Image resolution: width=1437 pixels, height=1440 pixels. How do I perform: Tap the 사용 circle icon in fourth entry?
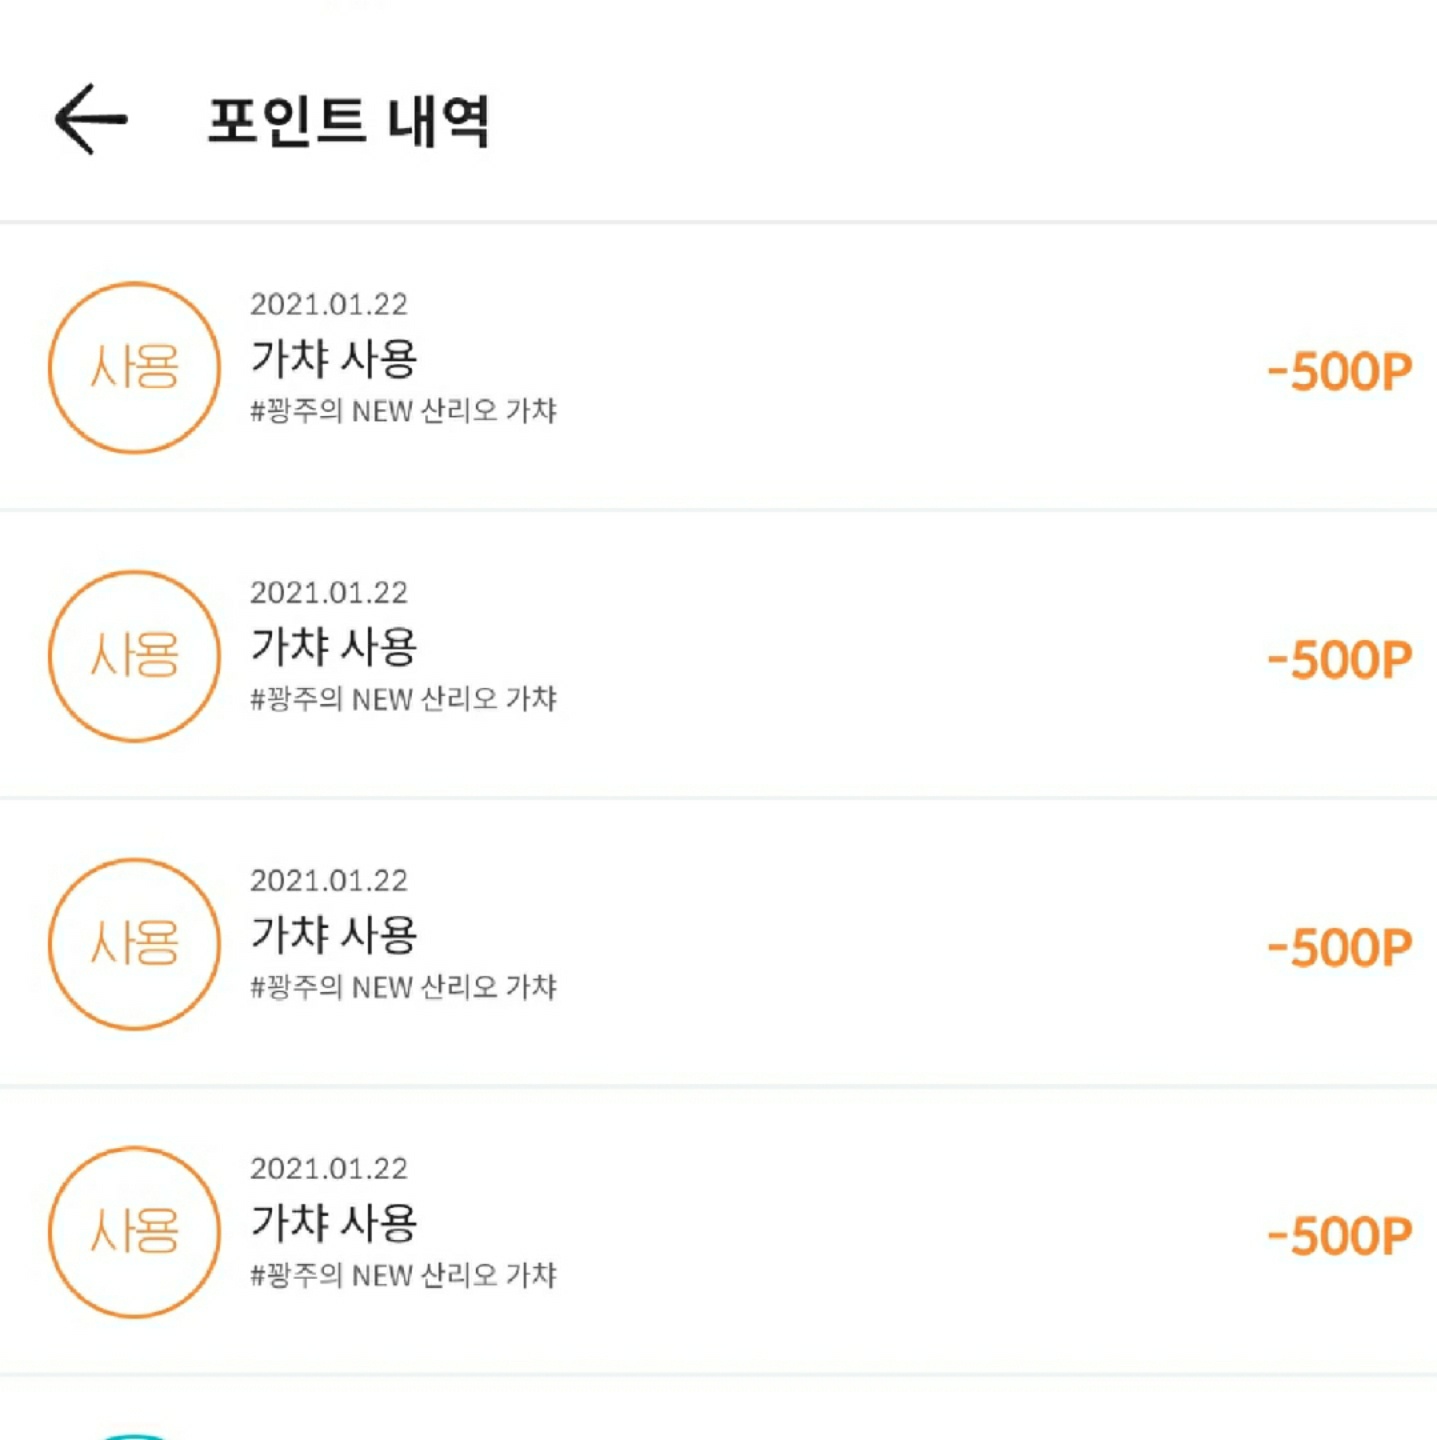pyautogui.click(x=134, y=1231)
